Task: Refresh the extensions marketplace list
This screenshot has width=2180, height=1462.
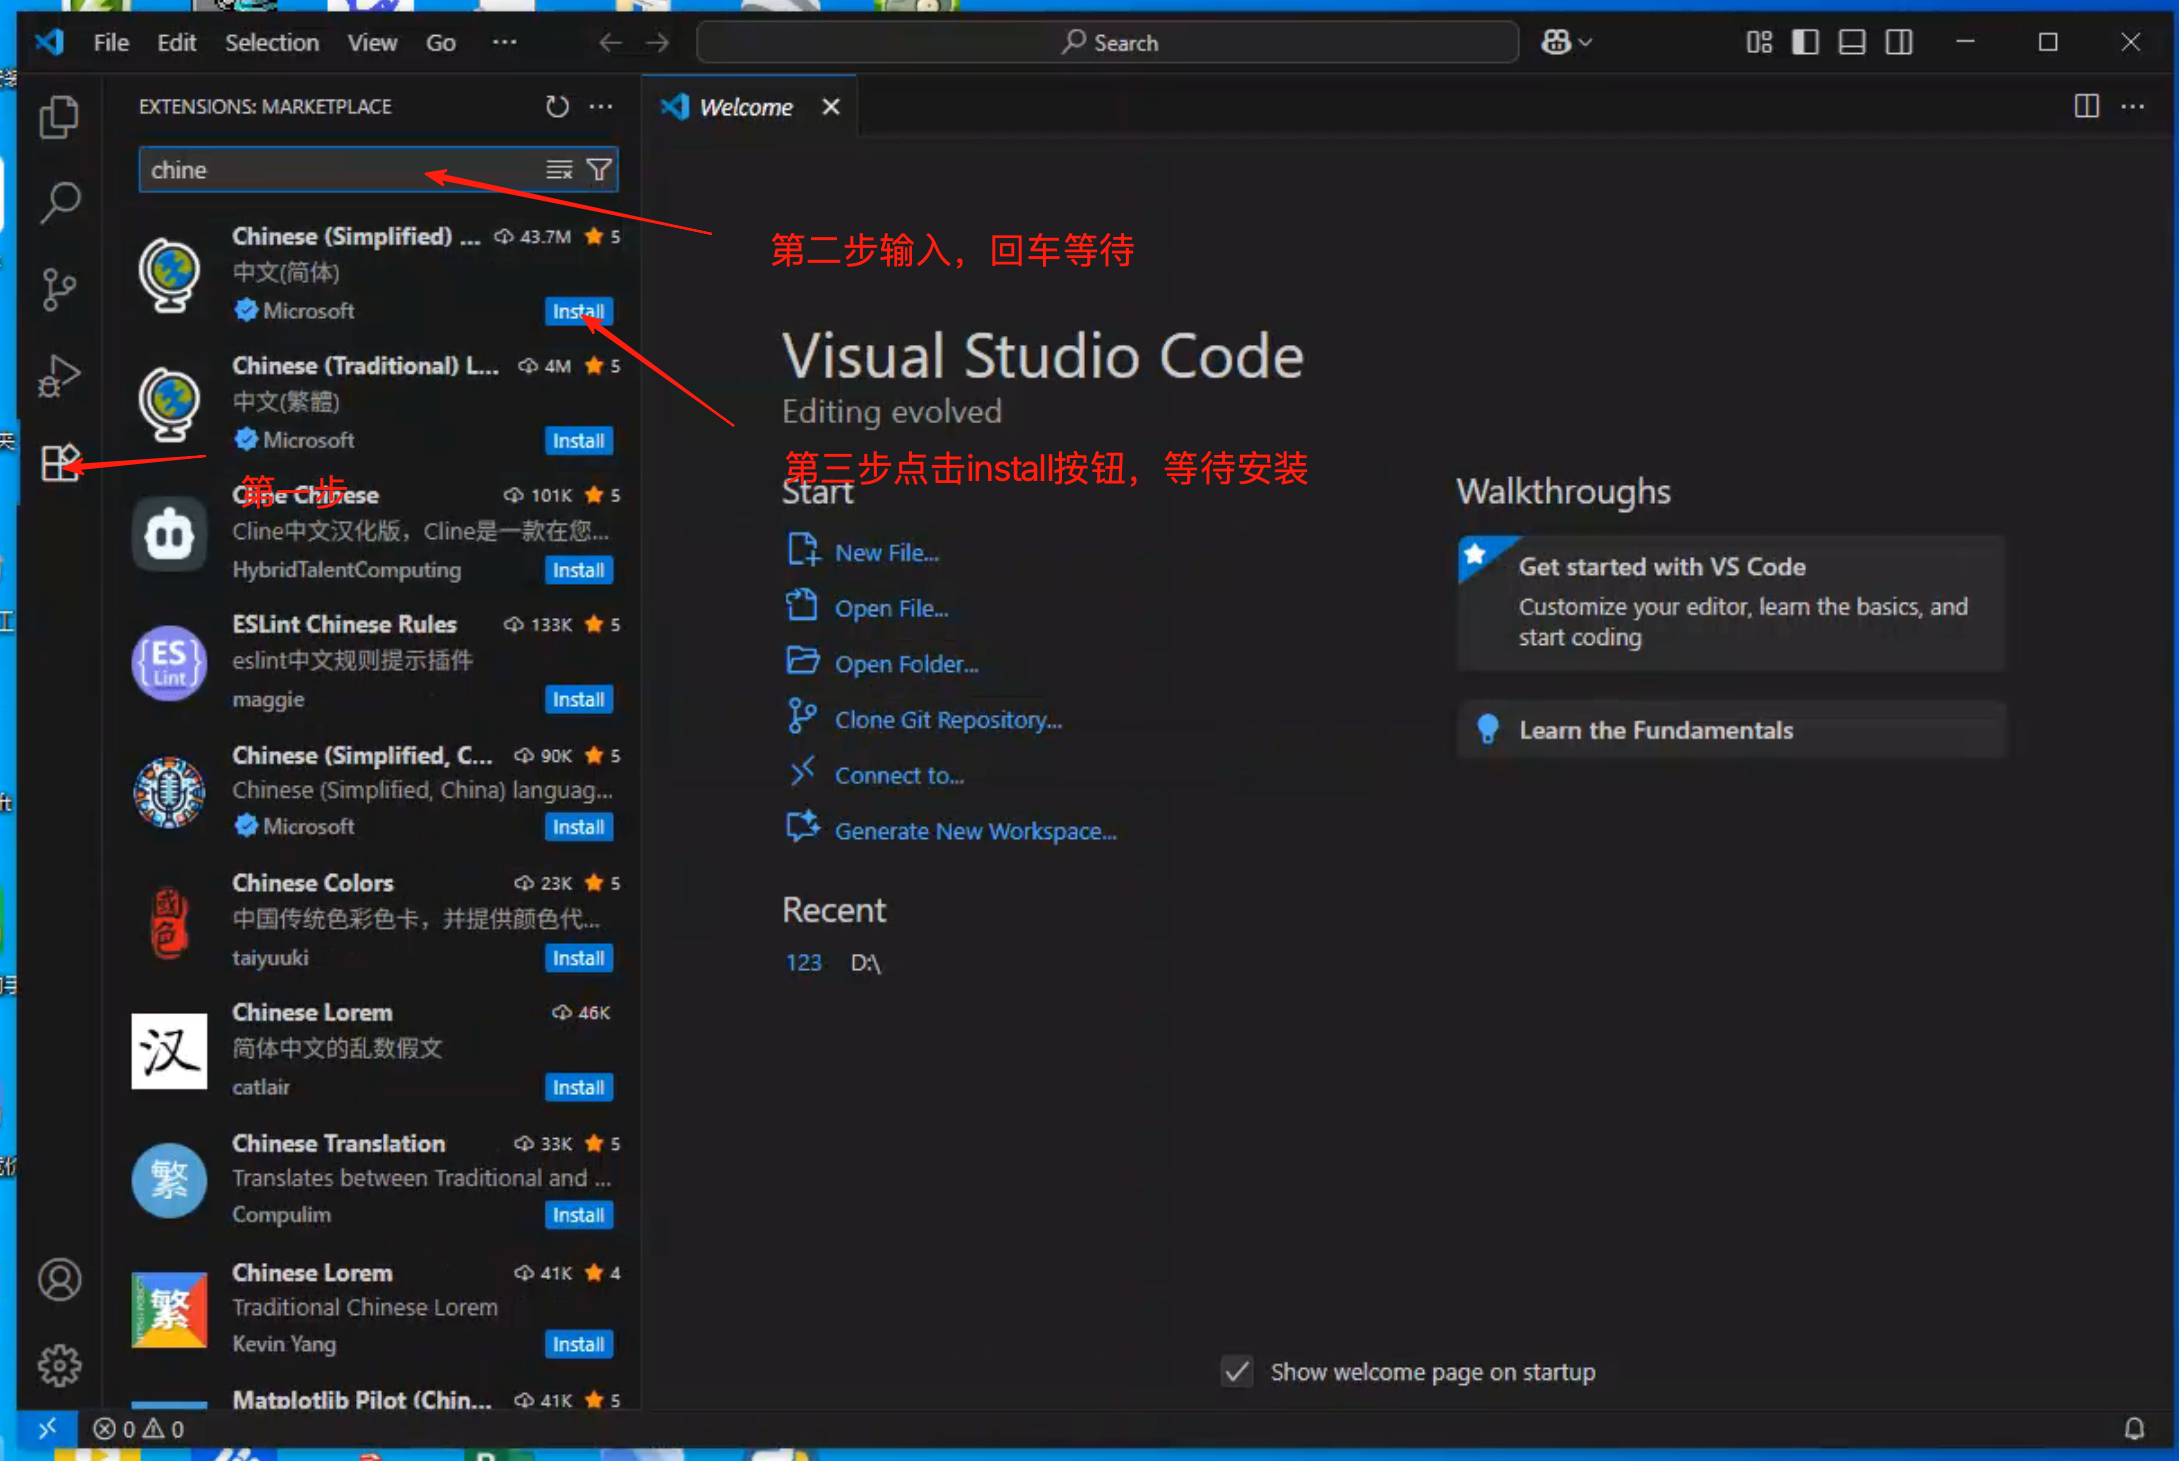Action: [557, 106]
